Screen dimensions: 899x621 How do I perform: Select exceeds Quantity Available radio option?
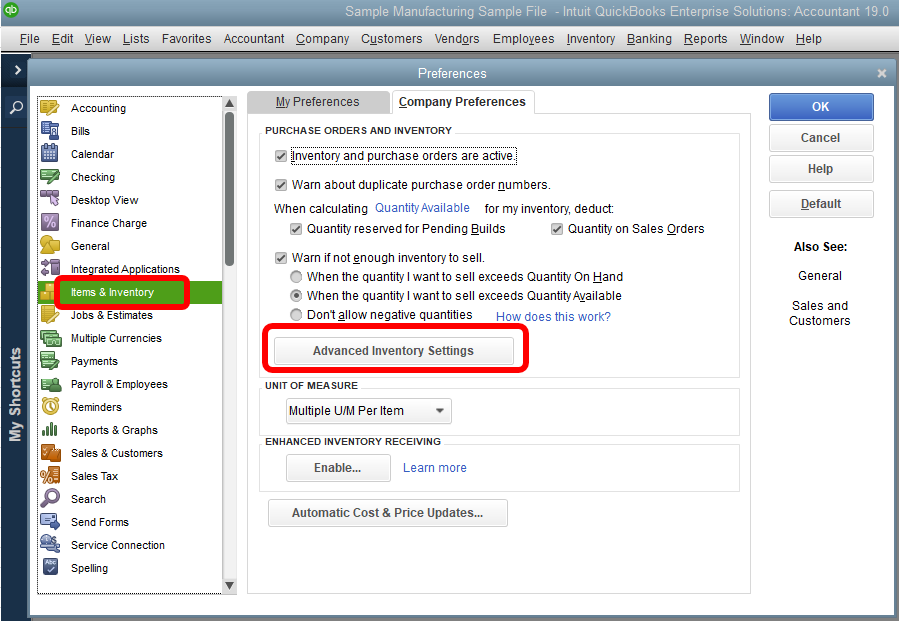296,296
